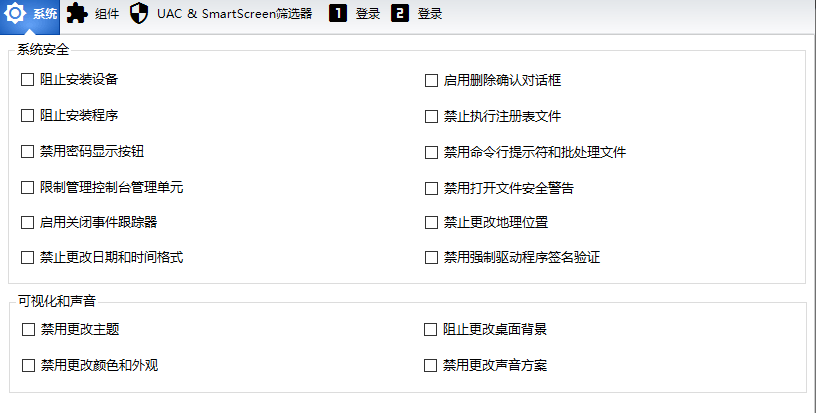Open the UAC & SmartScreen筛选器 tab
The height and width of the screenshot is (413, 816).
234,14
